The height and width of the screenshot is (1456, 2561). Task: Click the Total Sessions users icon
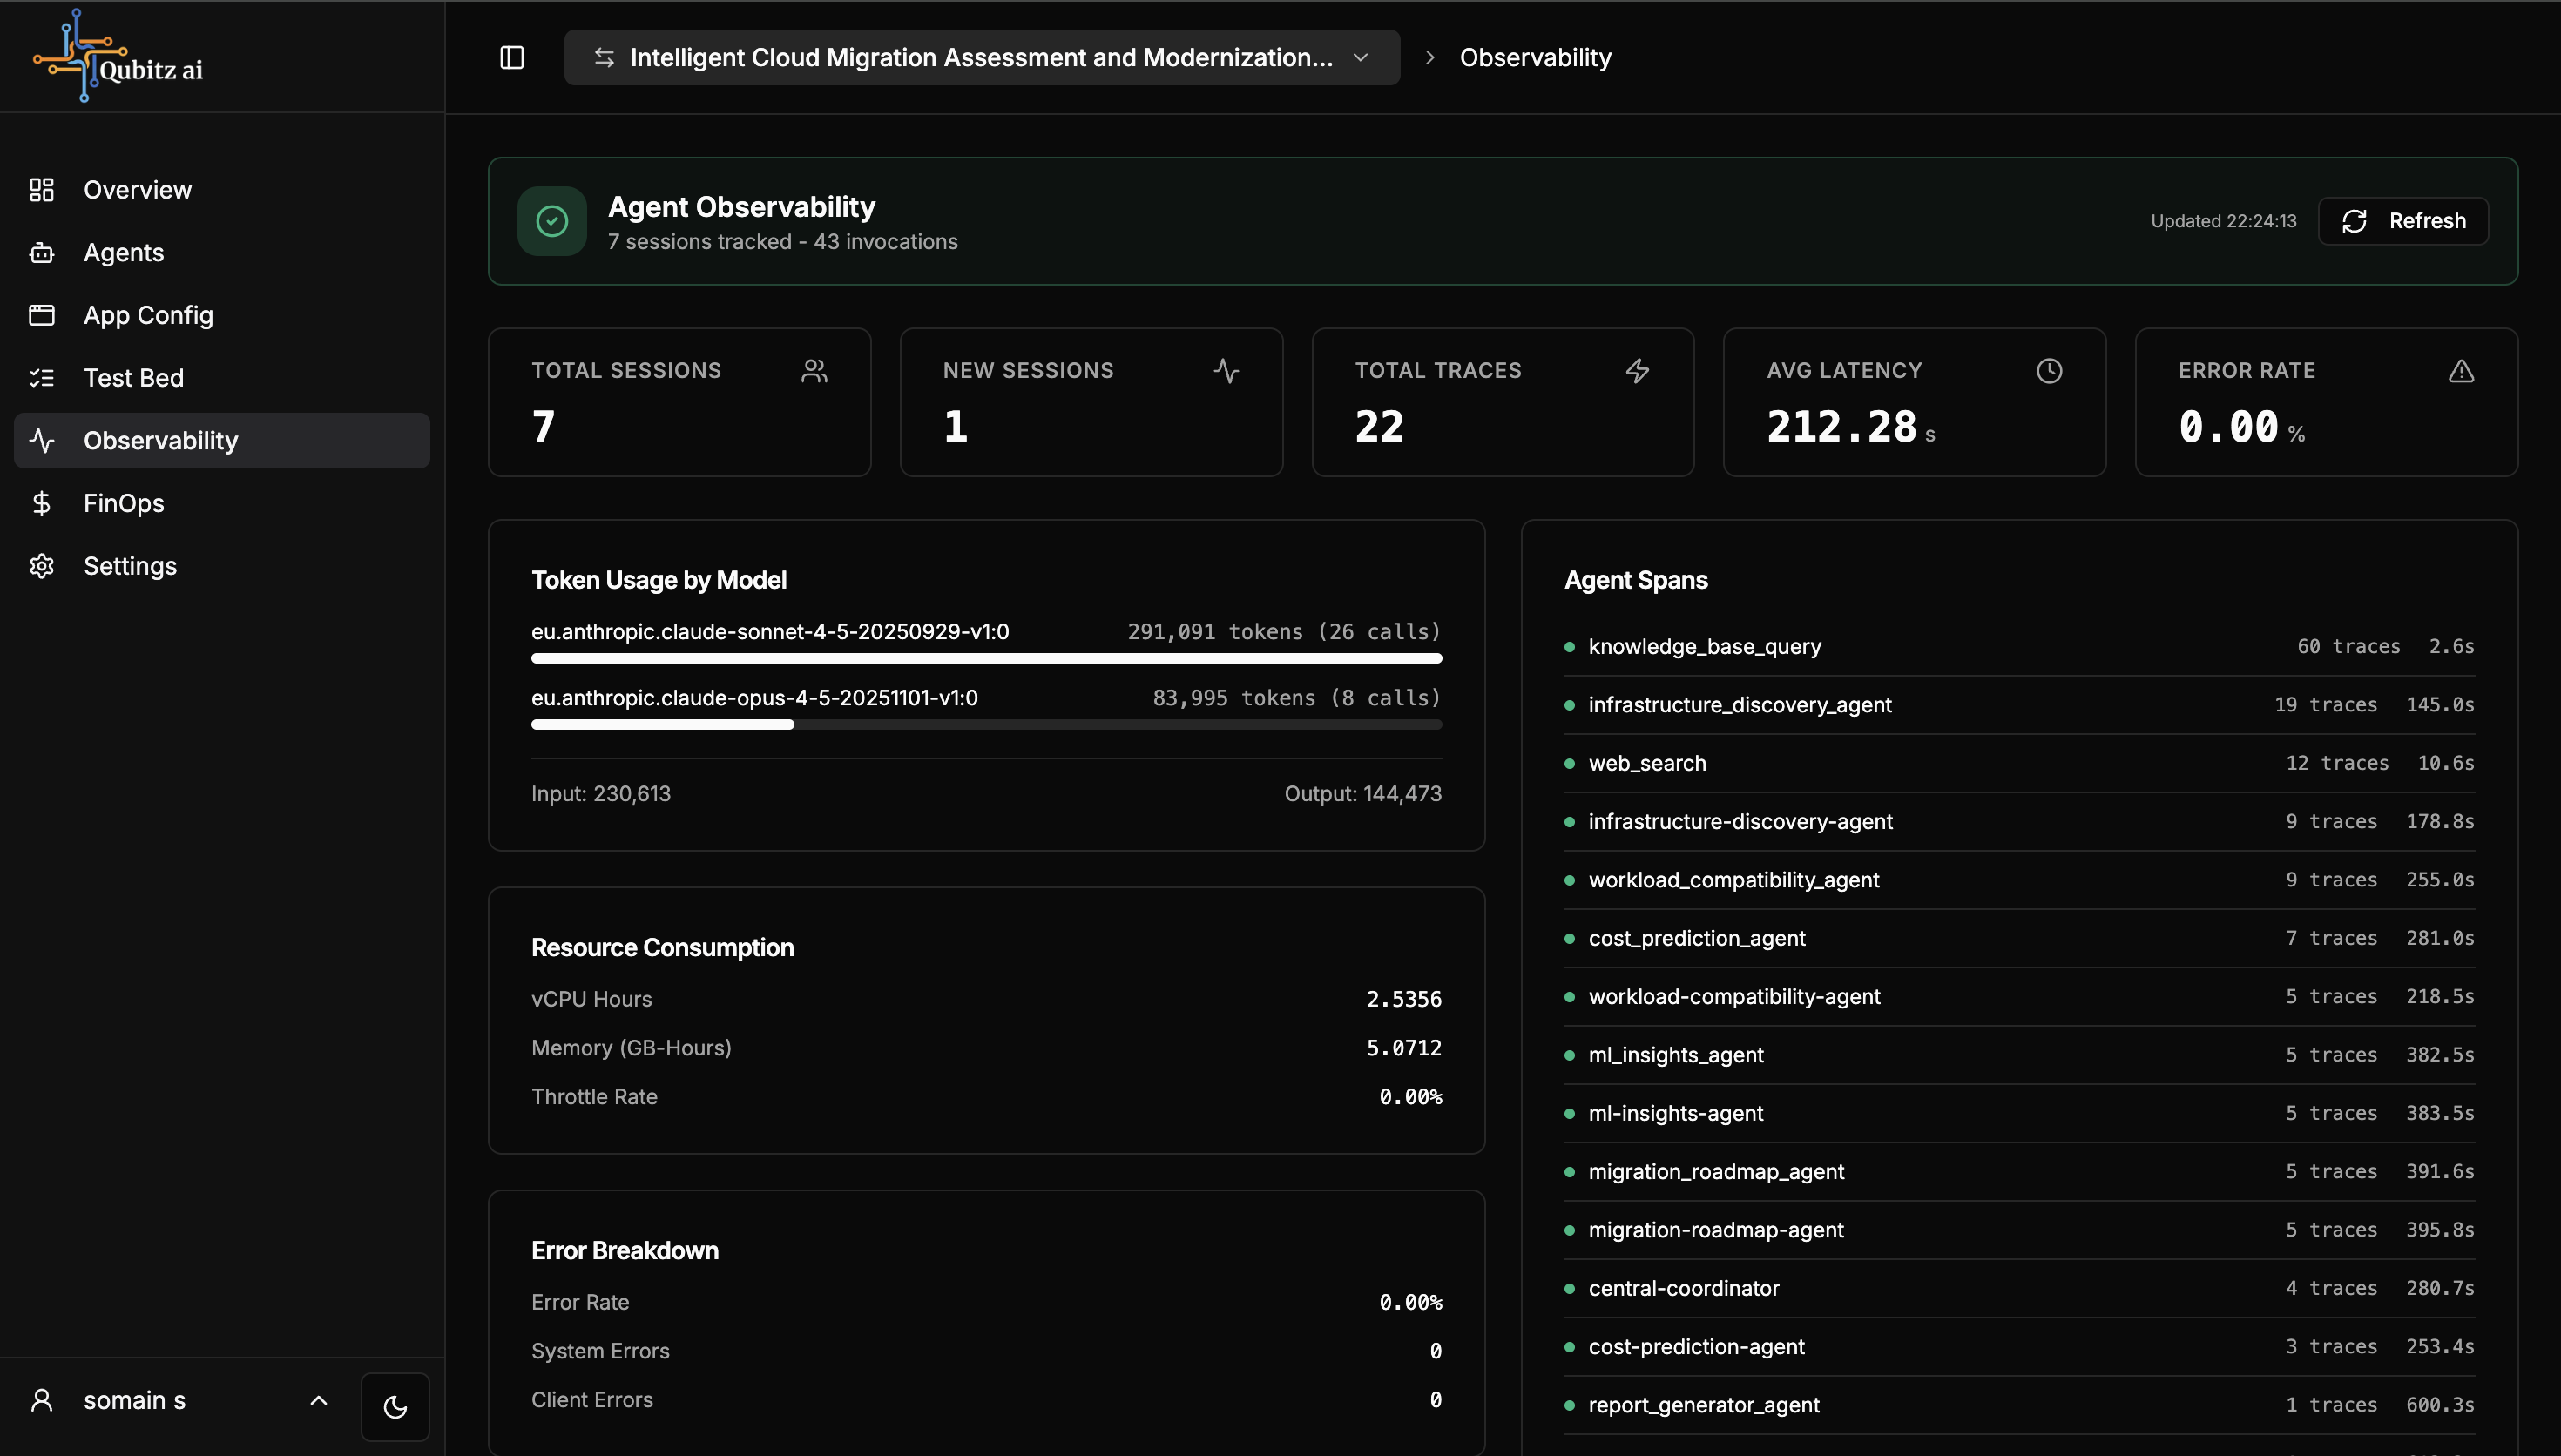point(814,371)
